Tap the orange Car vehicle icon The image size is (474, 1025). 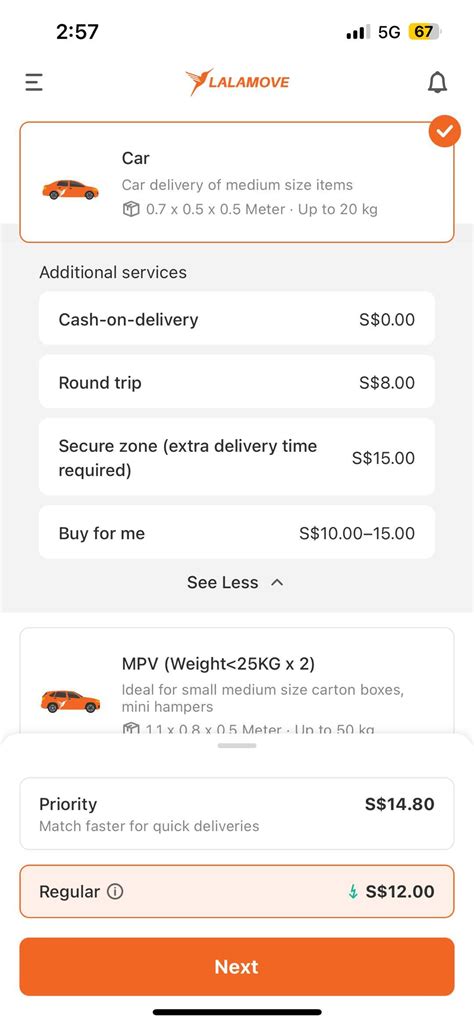tap(71, 190)
